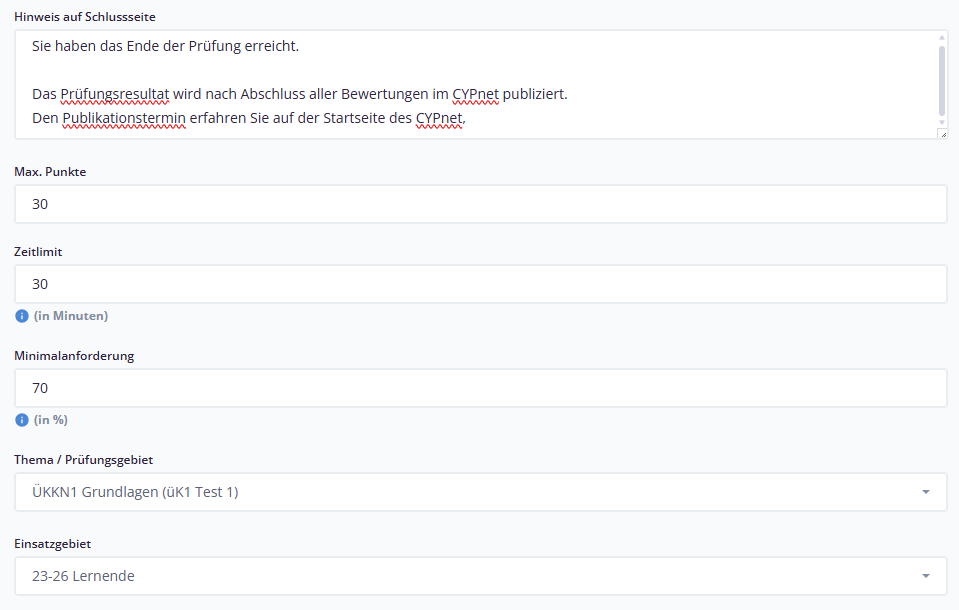Focus the Max. Punkte input field
959x610 pixels.
tap(480, 204)
